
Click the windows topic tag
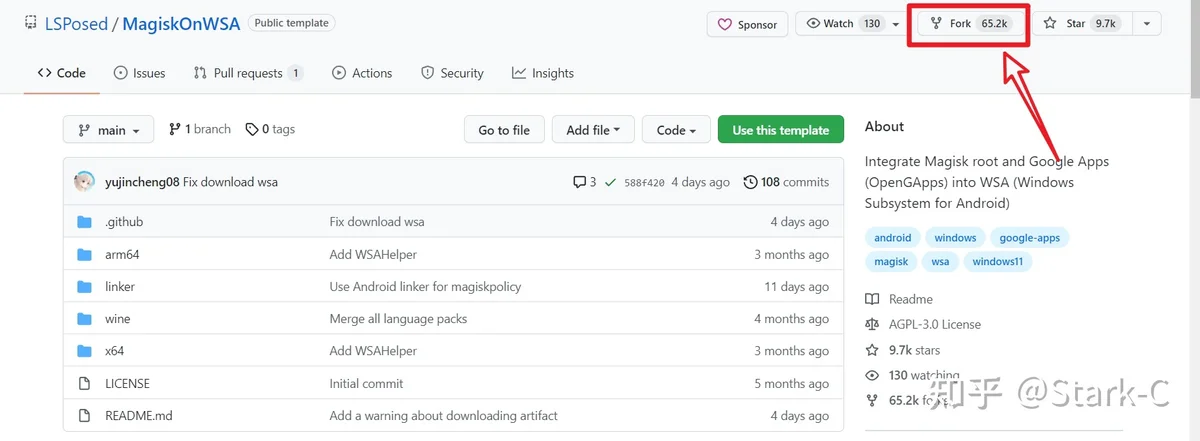coord(955,238)
